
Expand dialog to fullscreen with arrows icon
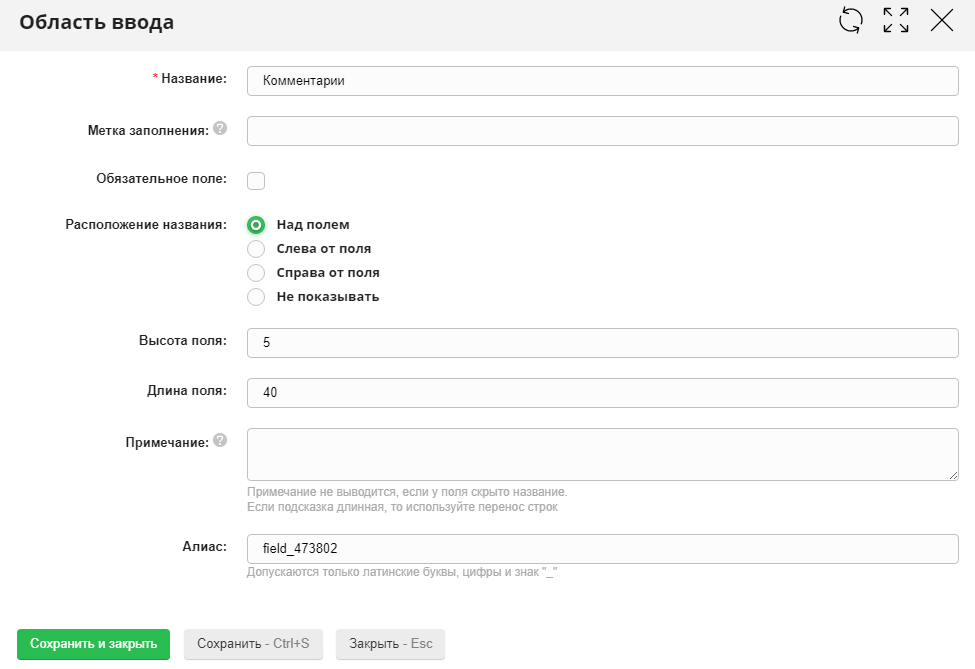896,21
